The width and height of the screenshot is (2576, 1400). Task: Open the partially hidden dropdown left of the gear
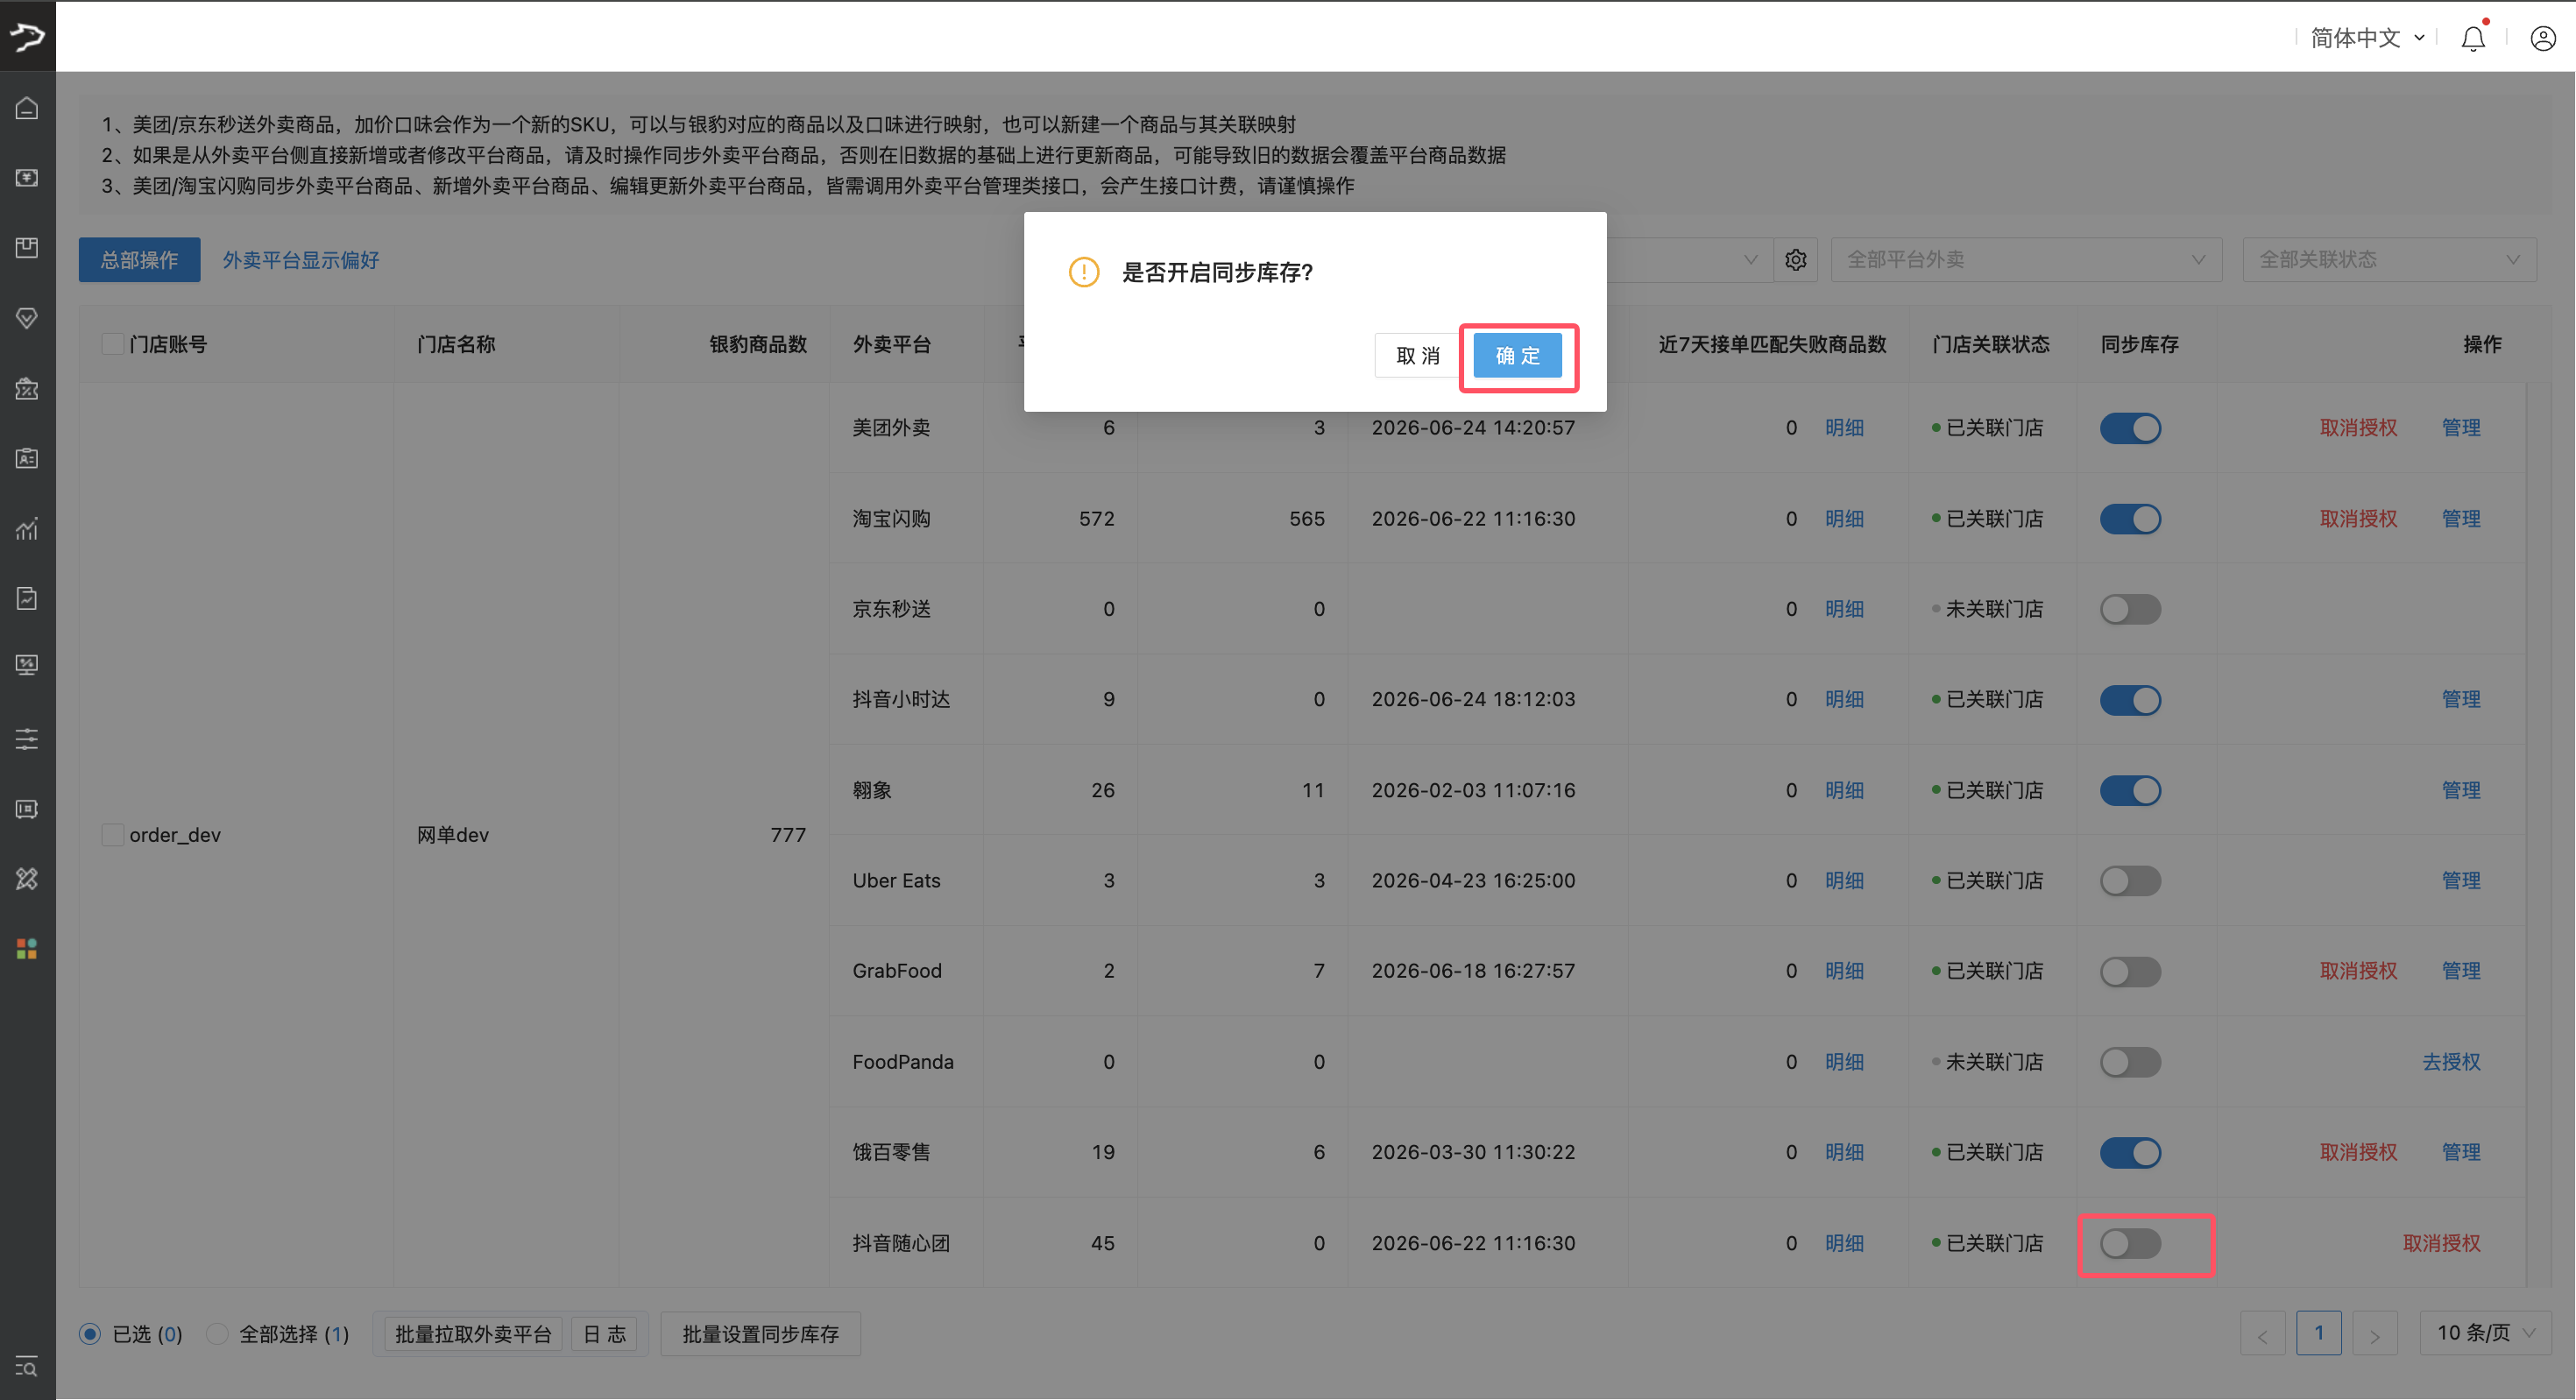[x=1690, y=260]
